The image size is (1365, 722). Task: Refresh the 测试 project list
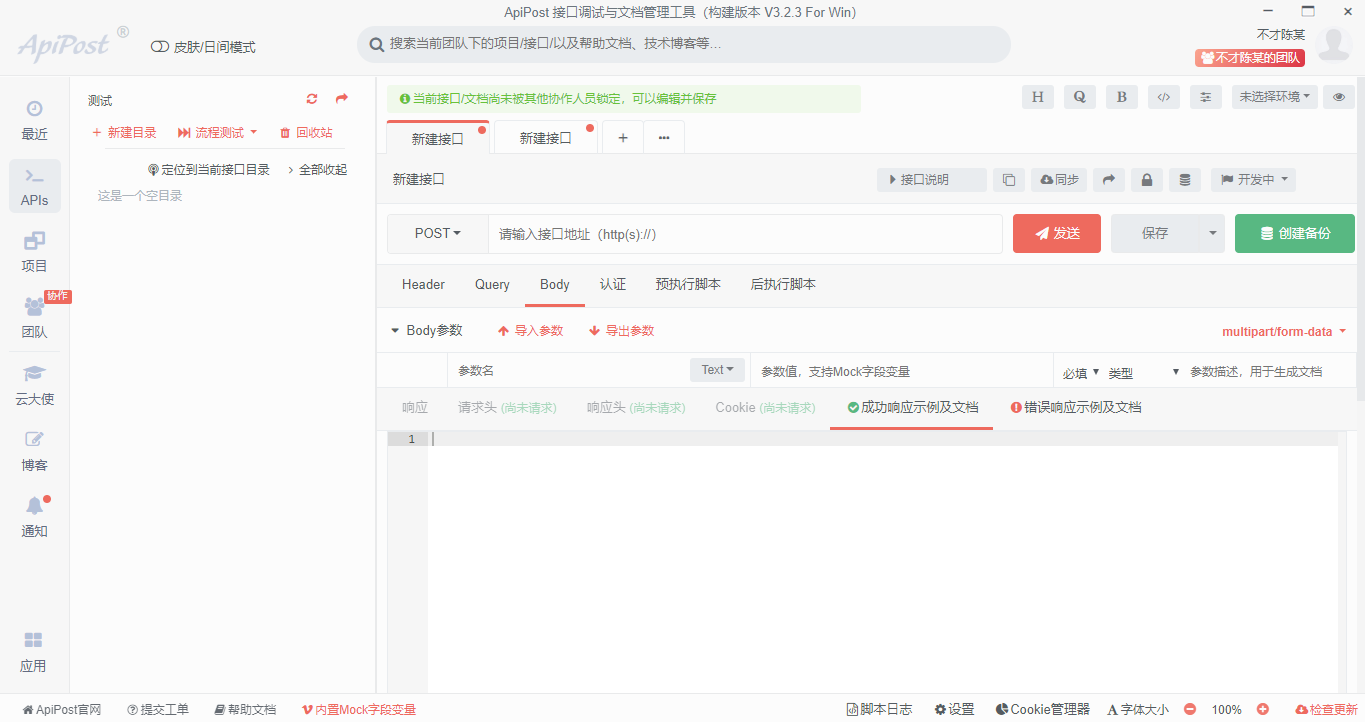pos(311,99)
